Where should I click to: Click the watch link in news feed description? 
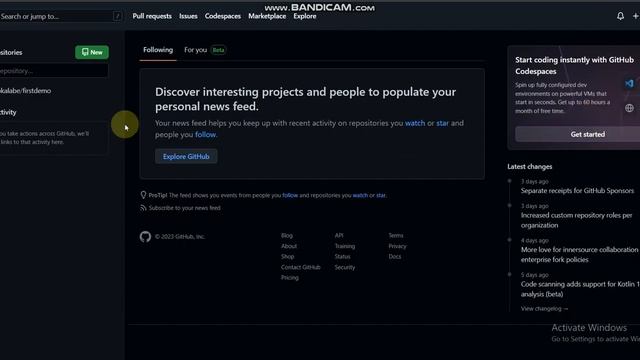click(x=415, y=123)
